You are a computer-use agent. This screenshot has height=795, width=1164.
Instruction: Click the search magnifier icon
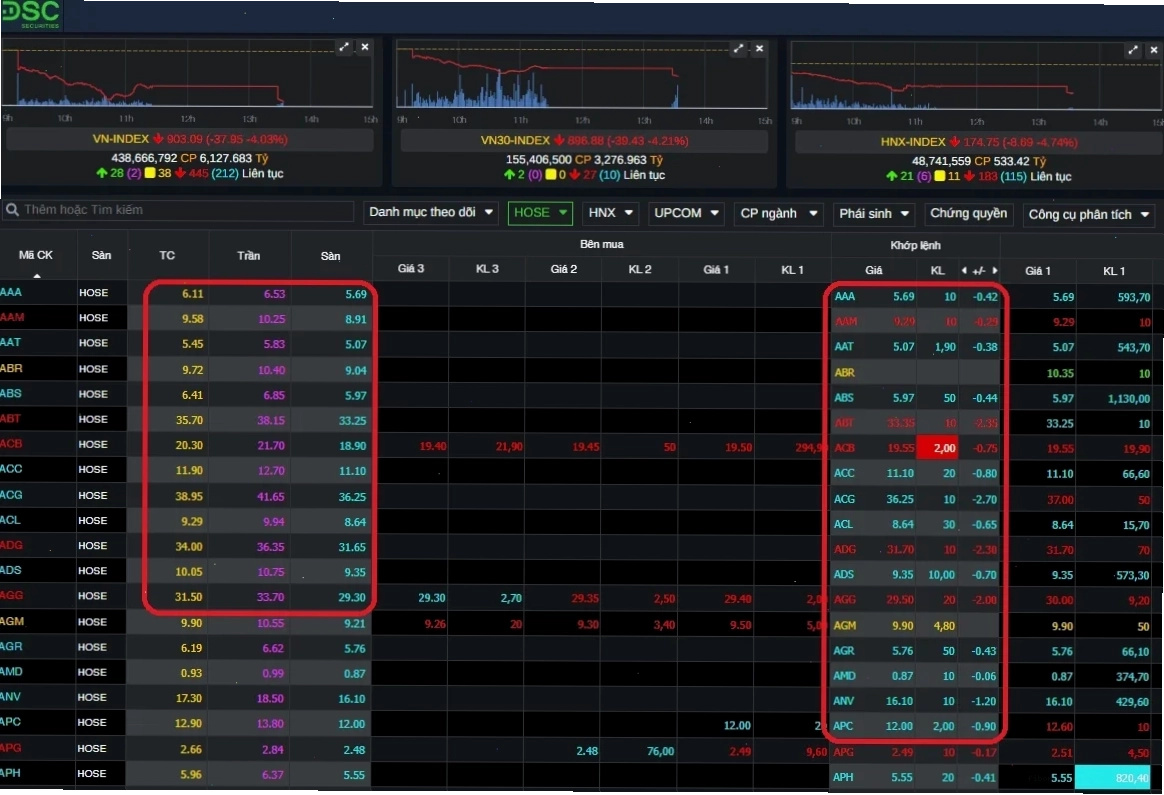tap(12, 210)
